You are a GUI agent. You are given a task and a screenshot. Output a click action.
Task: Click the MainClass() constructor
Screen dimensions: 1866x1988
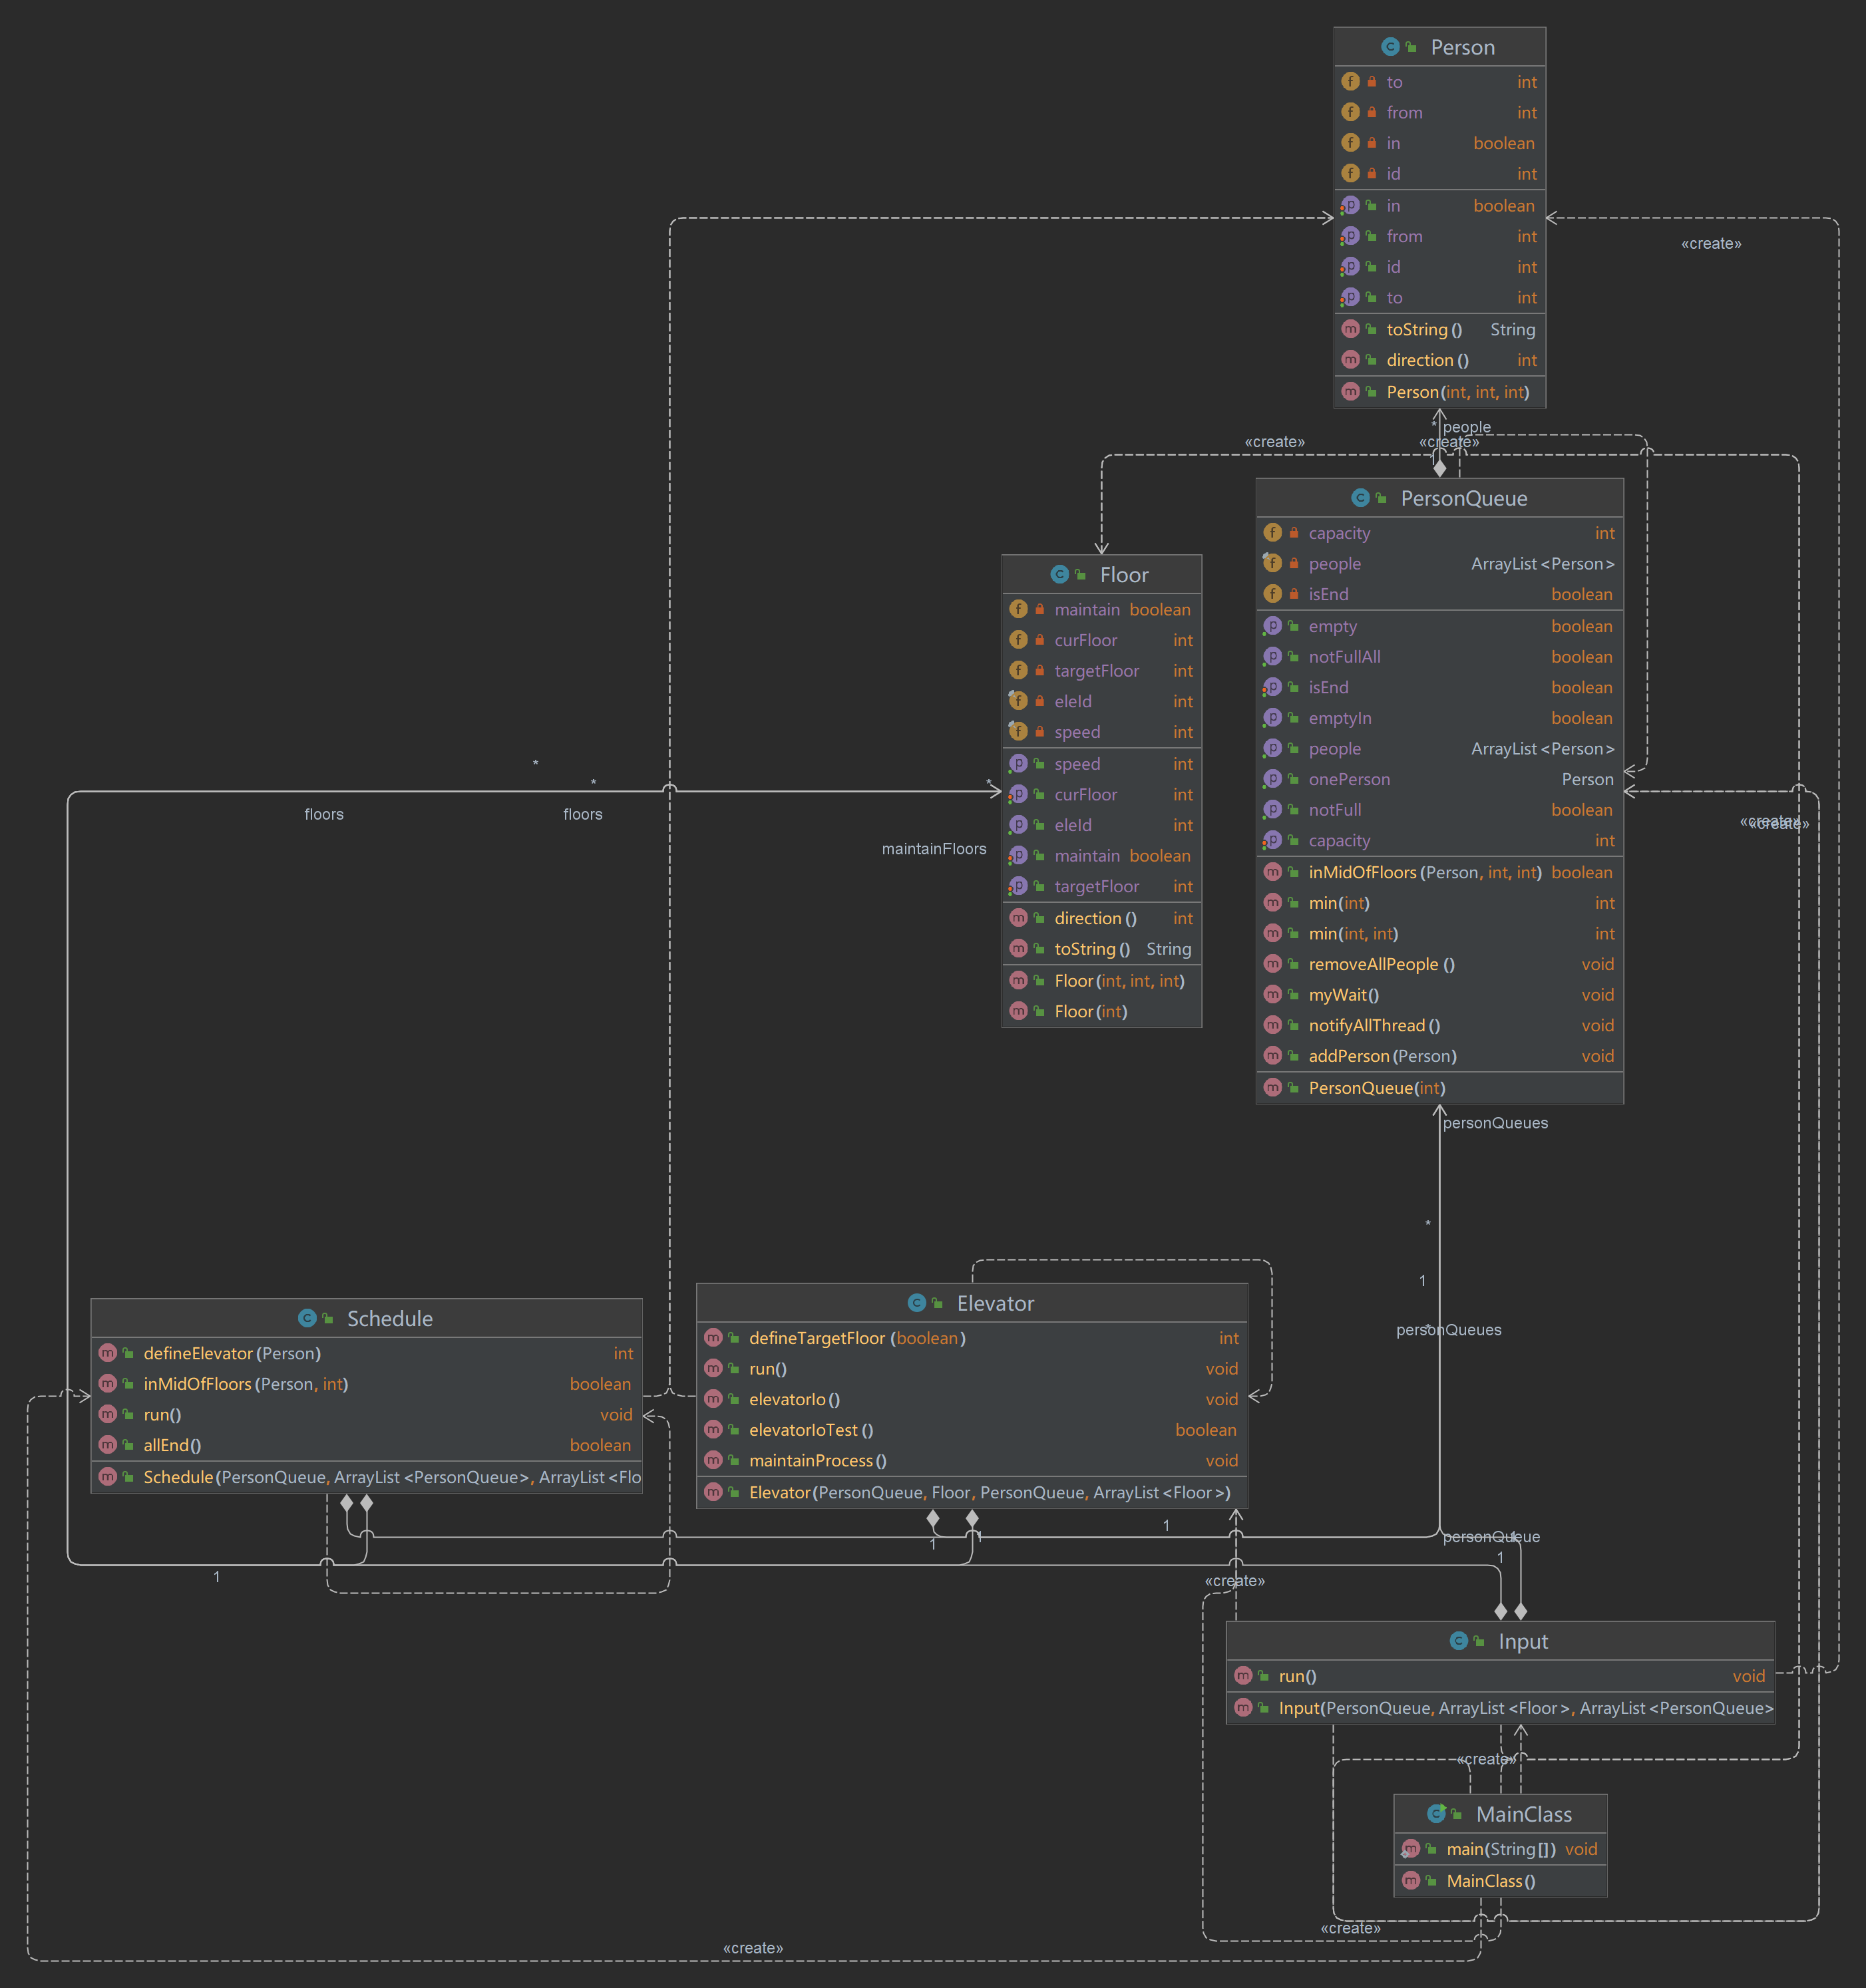1501,1881
